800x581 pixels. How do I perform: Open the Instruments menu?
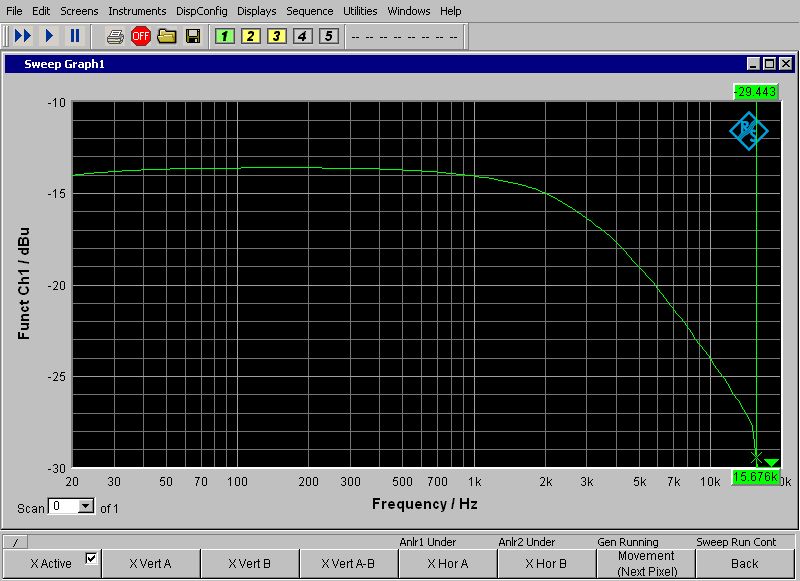pyautogui.click(x=137, y=11)
